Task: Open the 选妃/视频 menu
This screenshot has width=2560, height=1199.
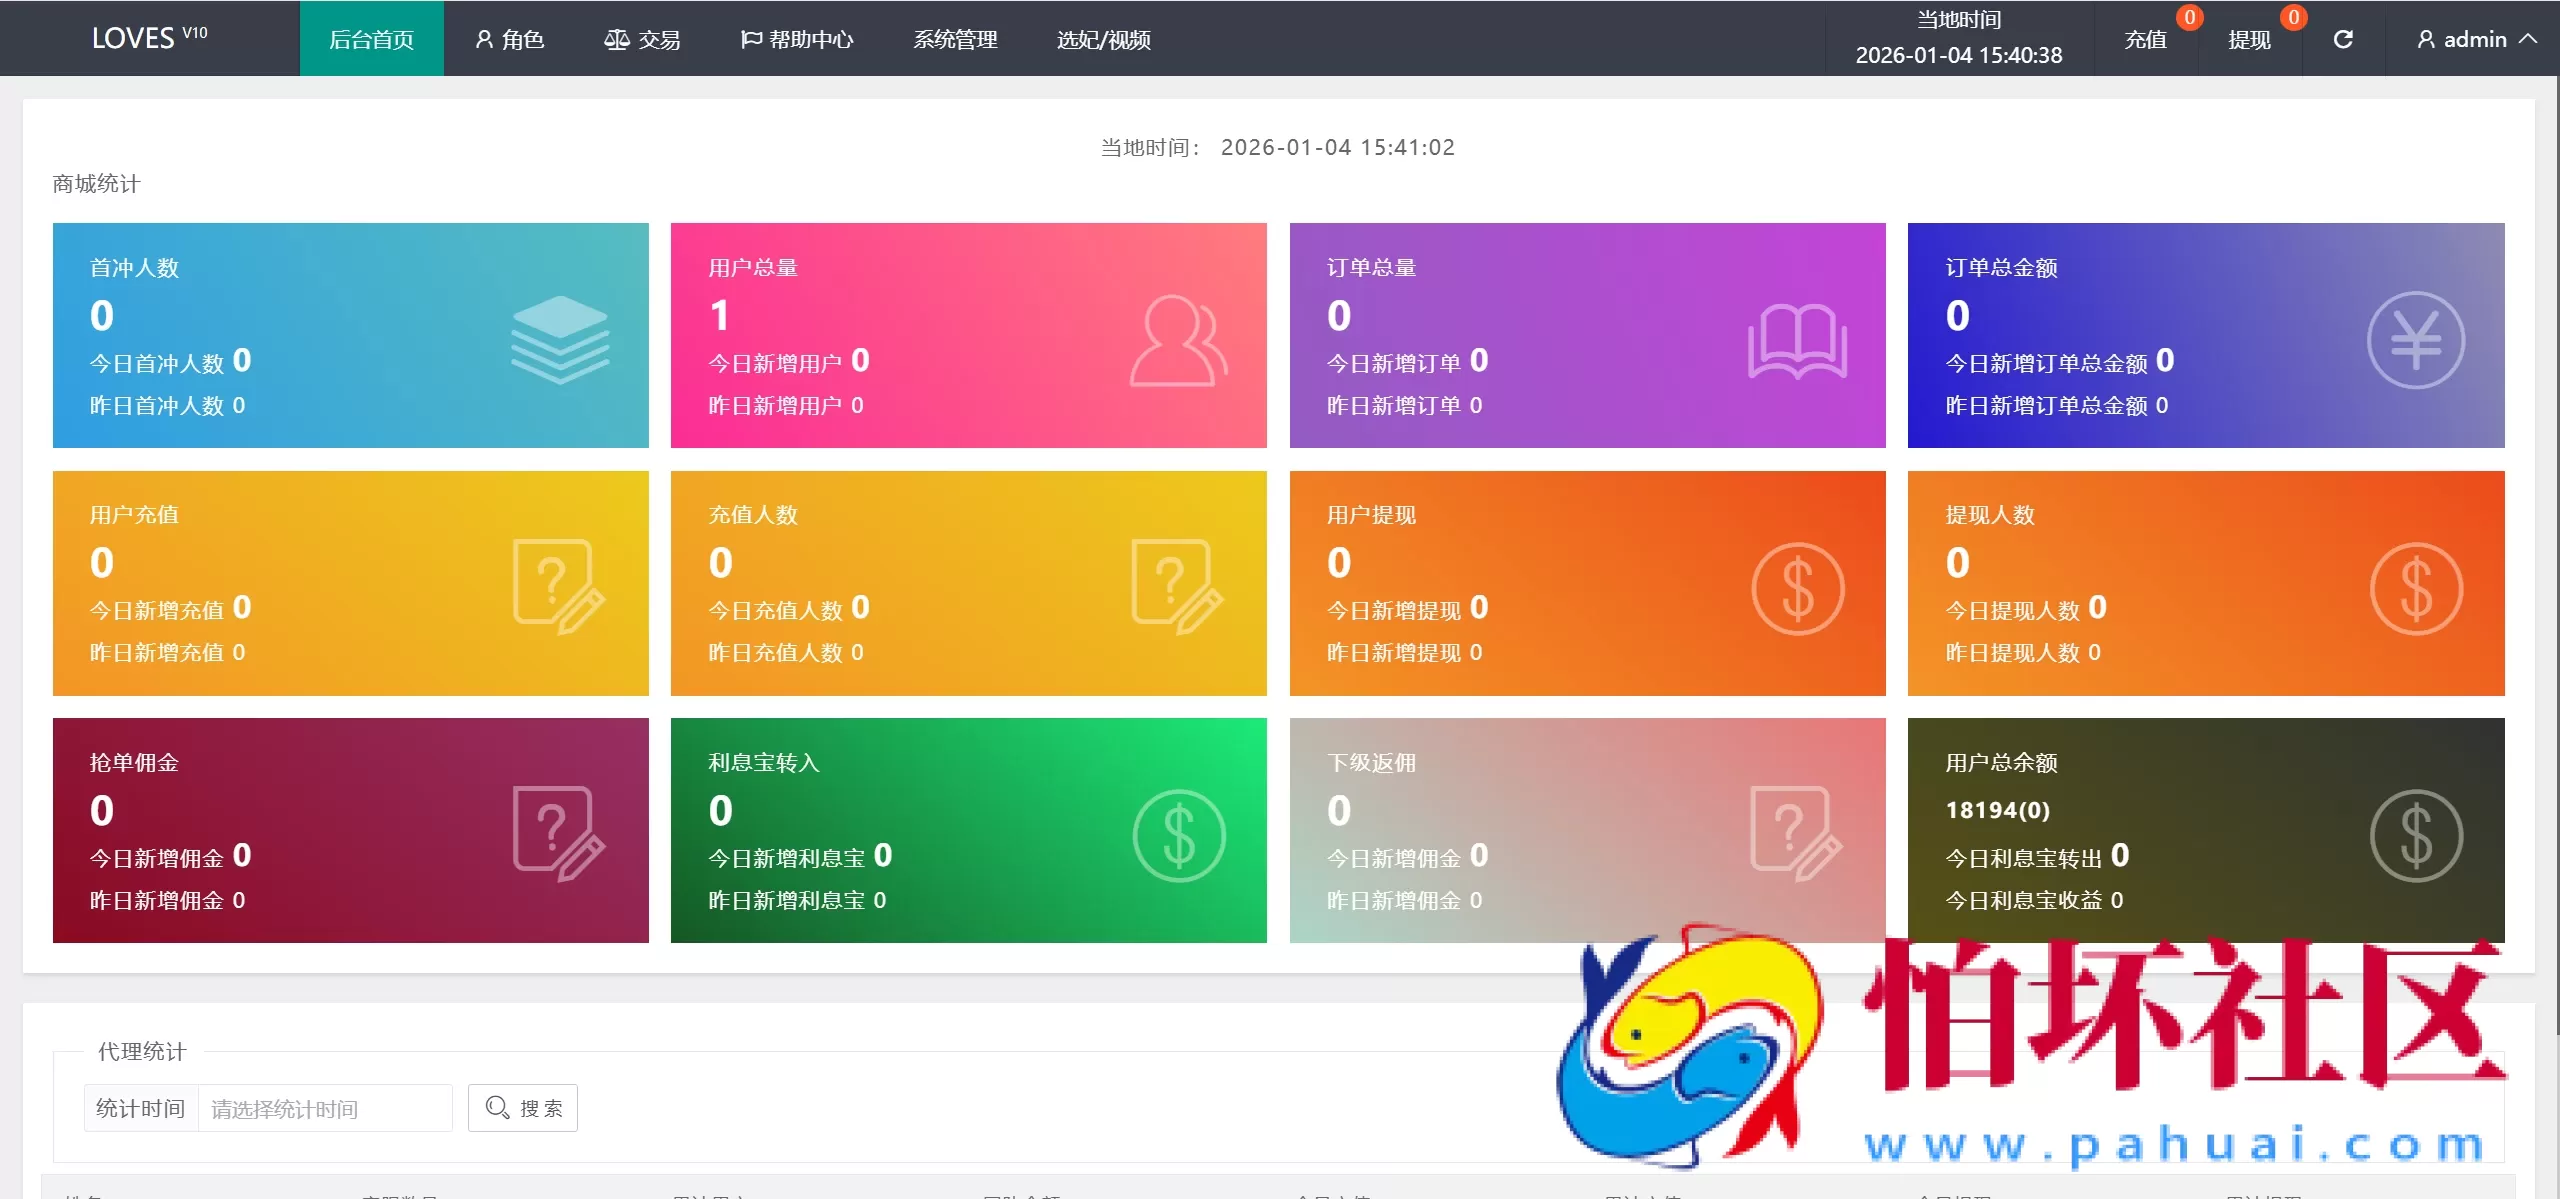Action: coord(1104,40)
